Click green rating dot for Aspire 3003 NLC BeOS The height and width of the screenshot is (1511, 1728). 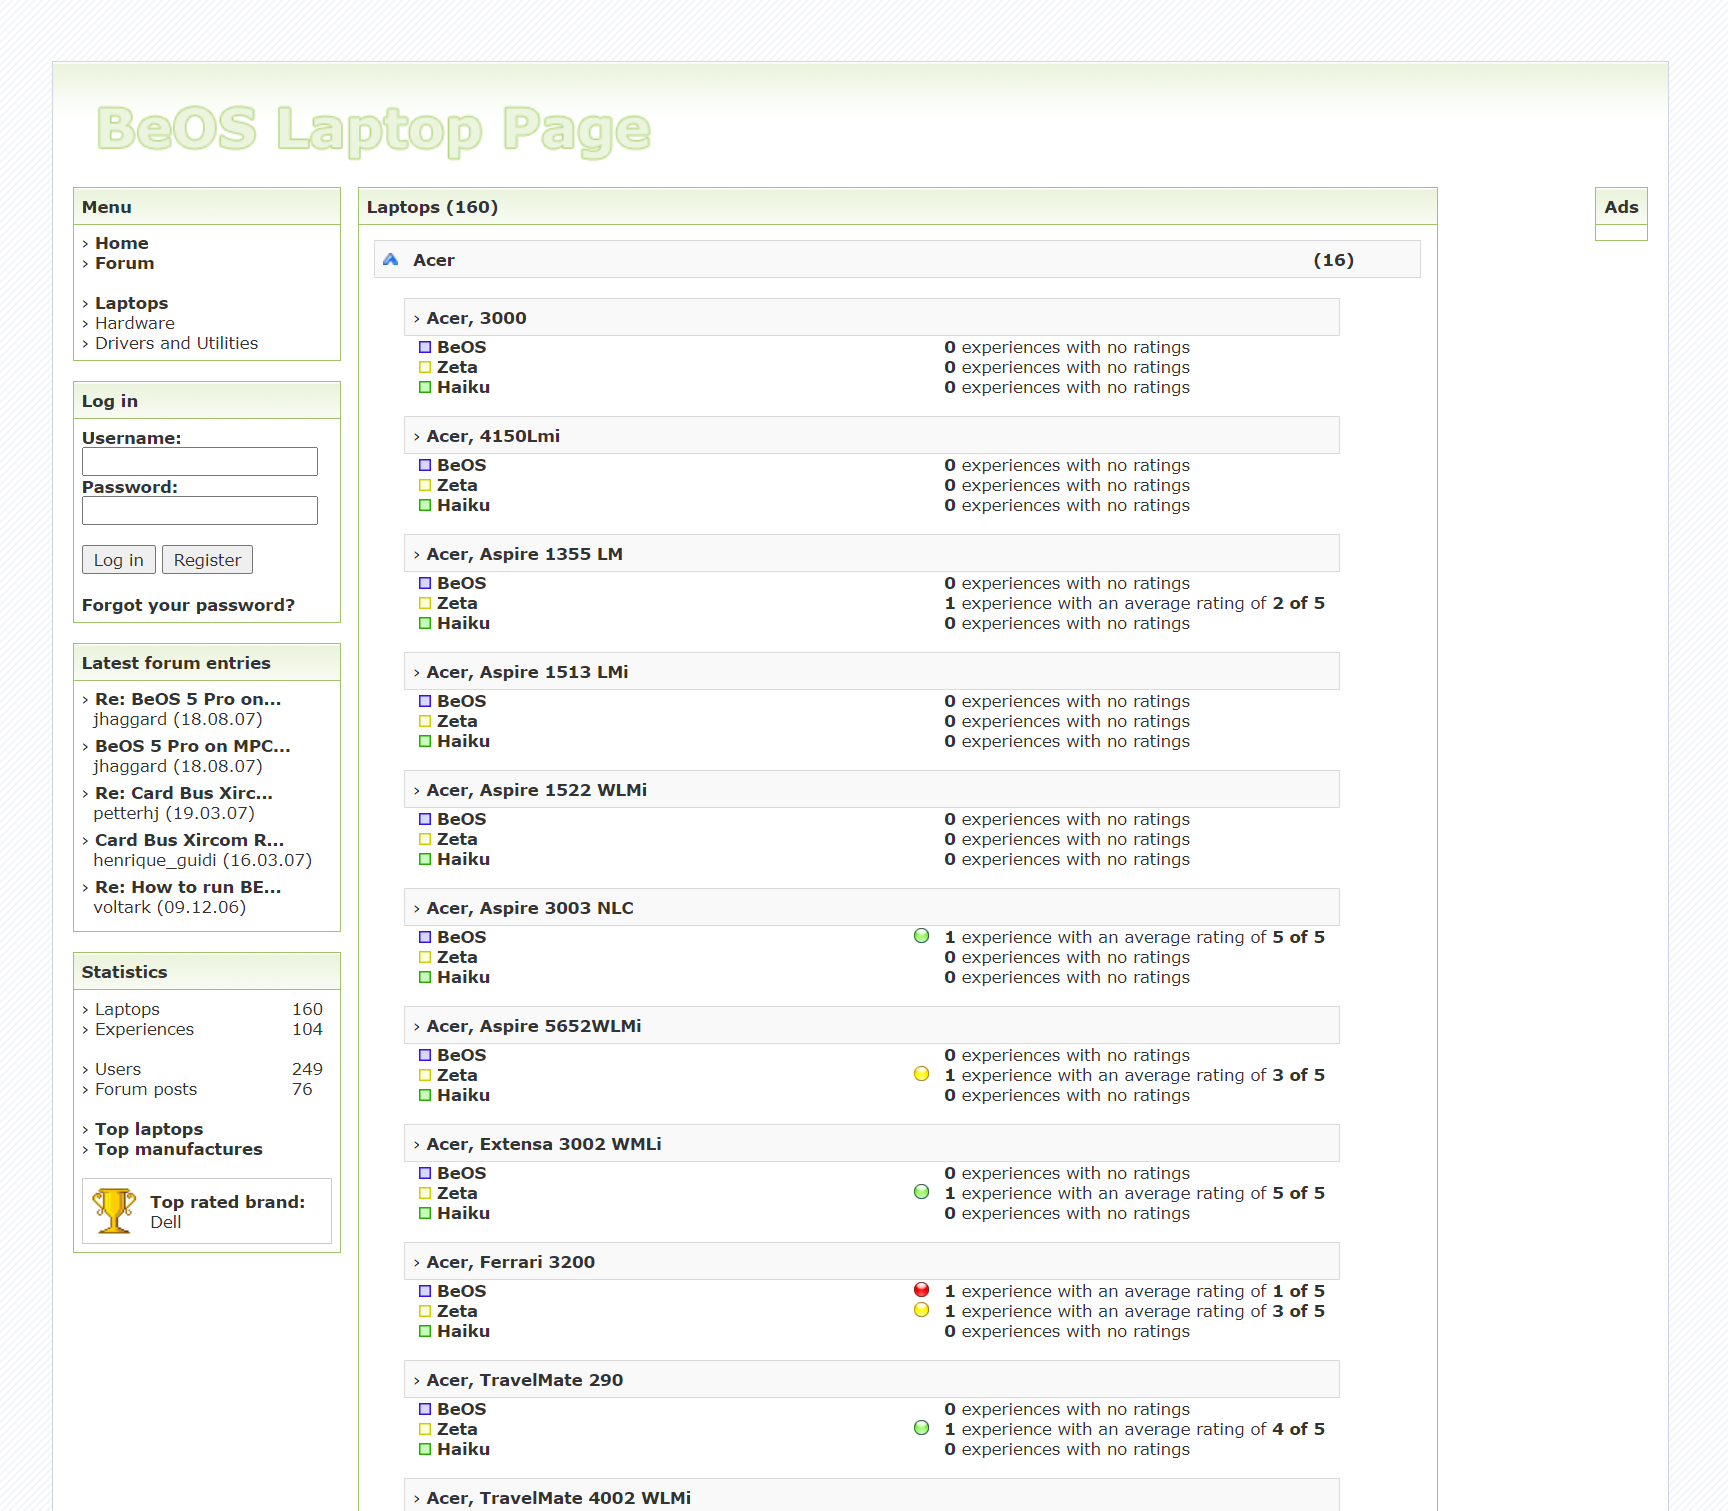[922, 936]
